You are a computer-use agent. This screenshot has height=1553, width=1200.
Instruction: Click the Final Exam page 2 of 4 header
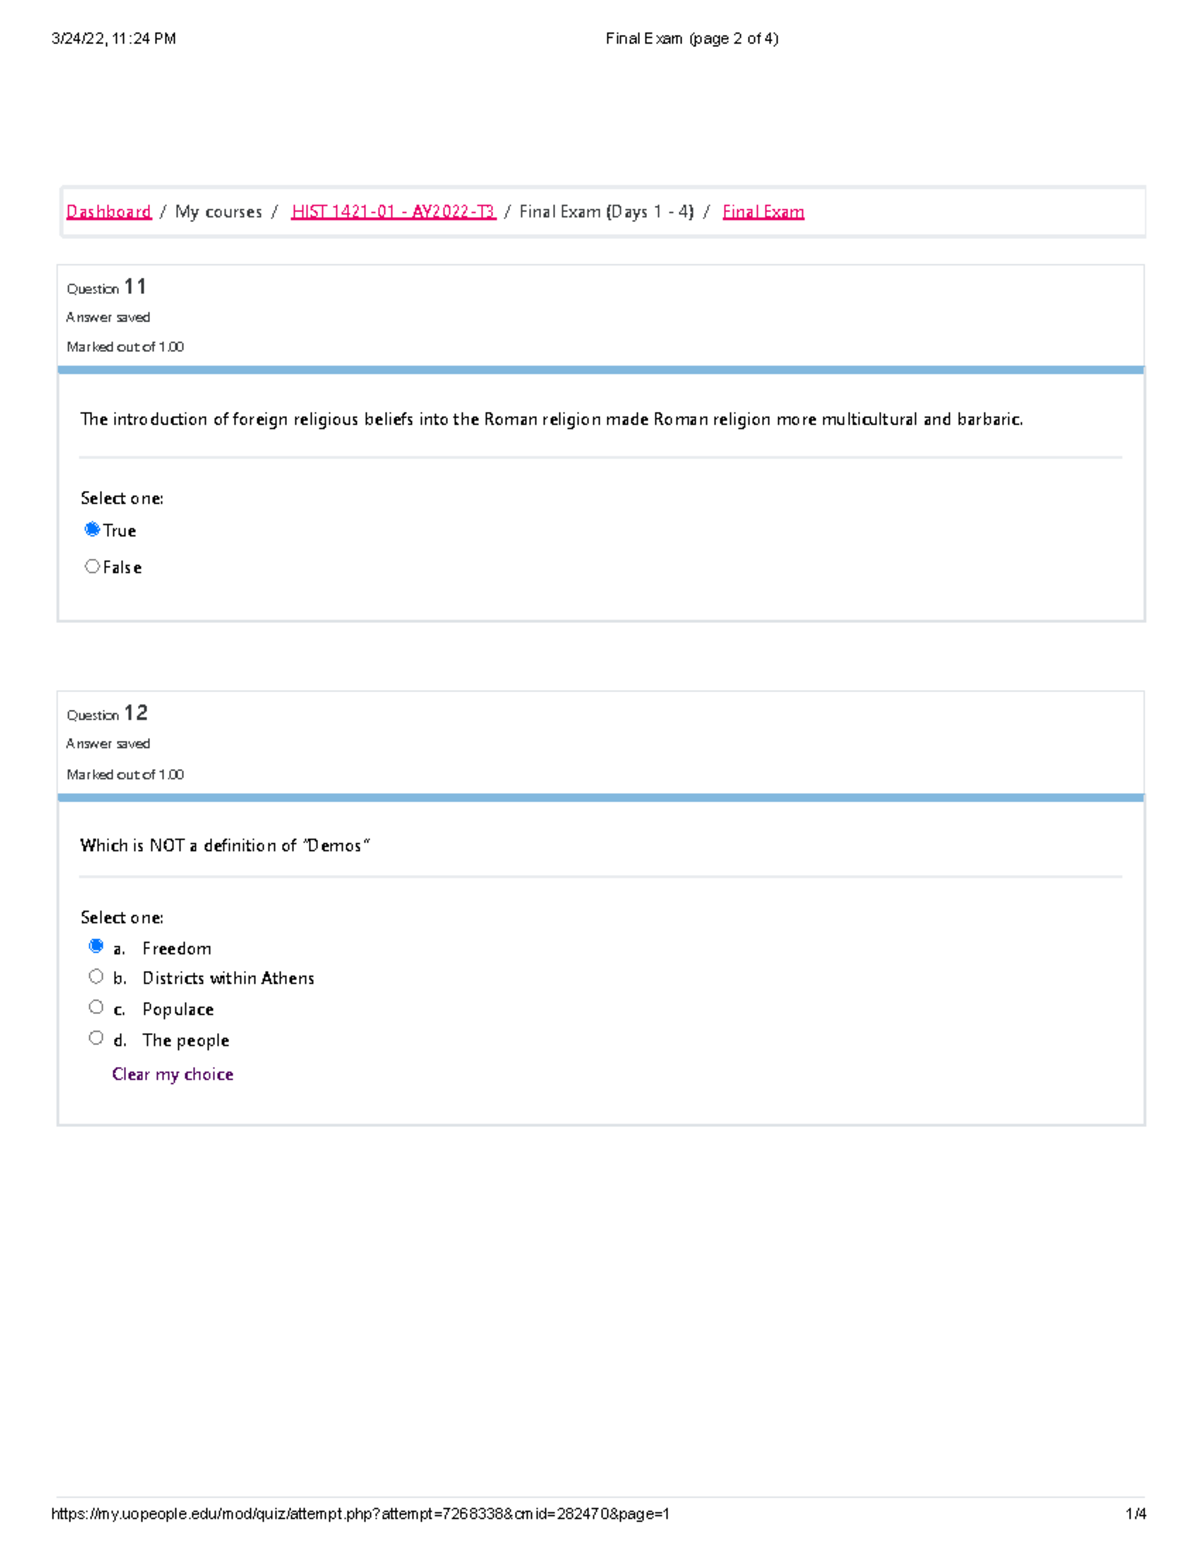[692, 39]
